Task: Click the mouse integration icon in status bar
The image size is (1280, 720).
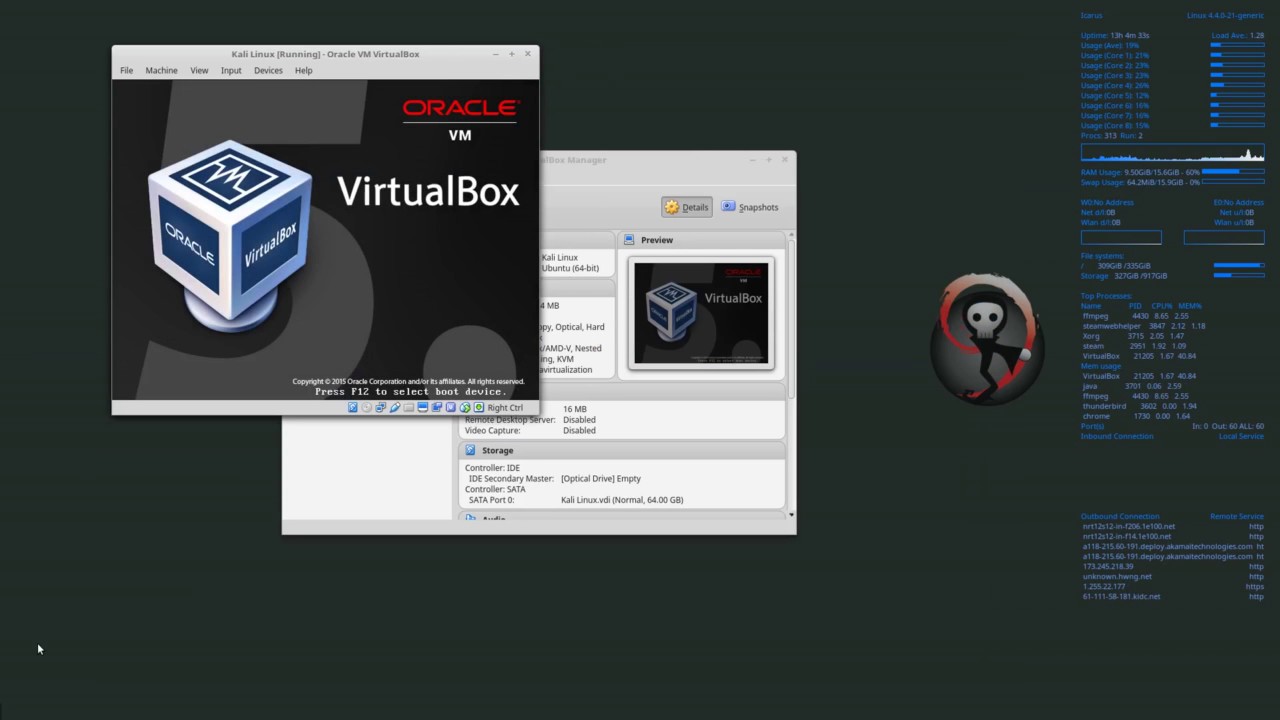Action: pos(465,407)
